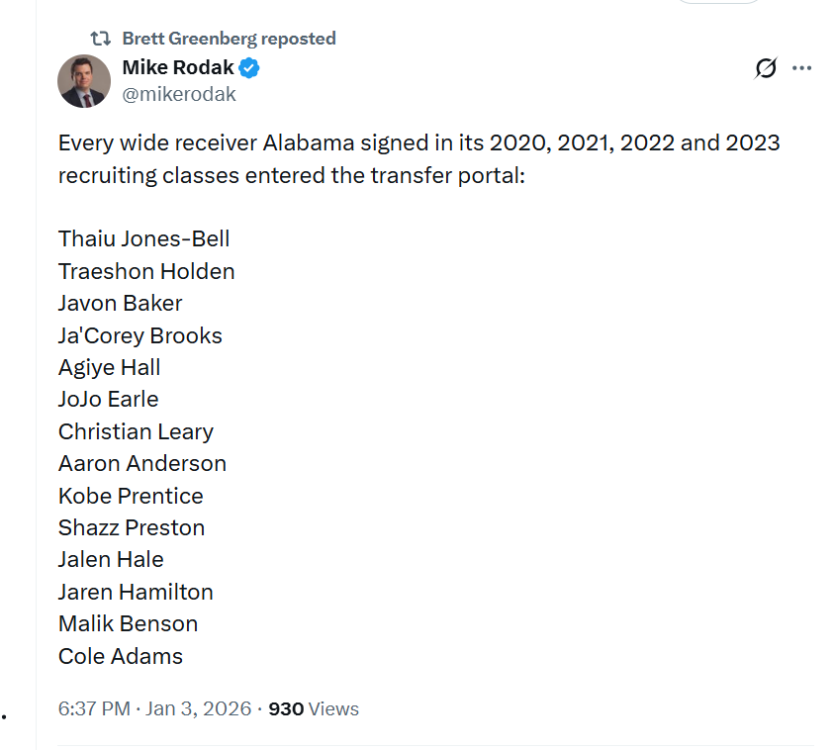Open Grok explain post icon
This screenshot has width=835, height=750.
tap(766, 68)
